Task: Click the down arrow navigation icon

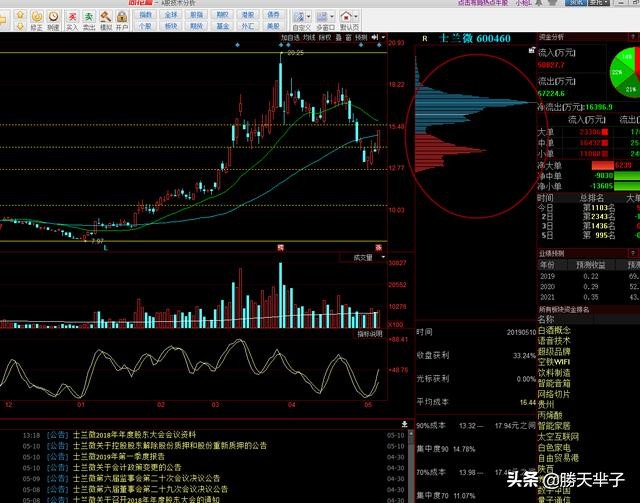Action: (x=20, y=26)
